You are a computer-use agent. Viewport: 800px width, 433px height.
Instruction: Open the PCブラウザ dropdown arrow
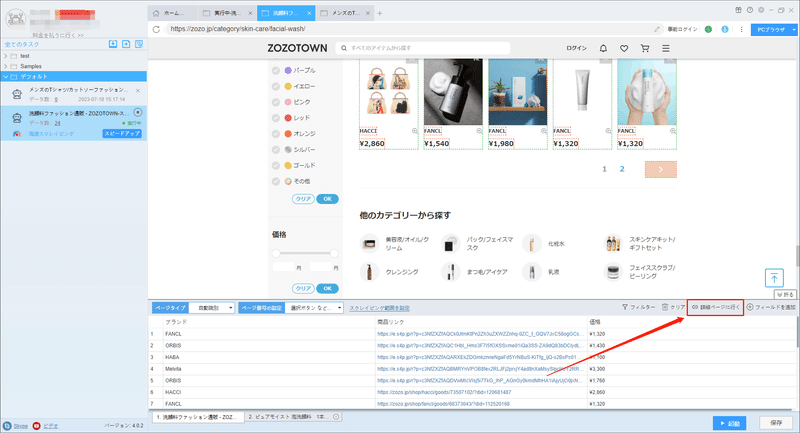[x=794, y=30]
